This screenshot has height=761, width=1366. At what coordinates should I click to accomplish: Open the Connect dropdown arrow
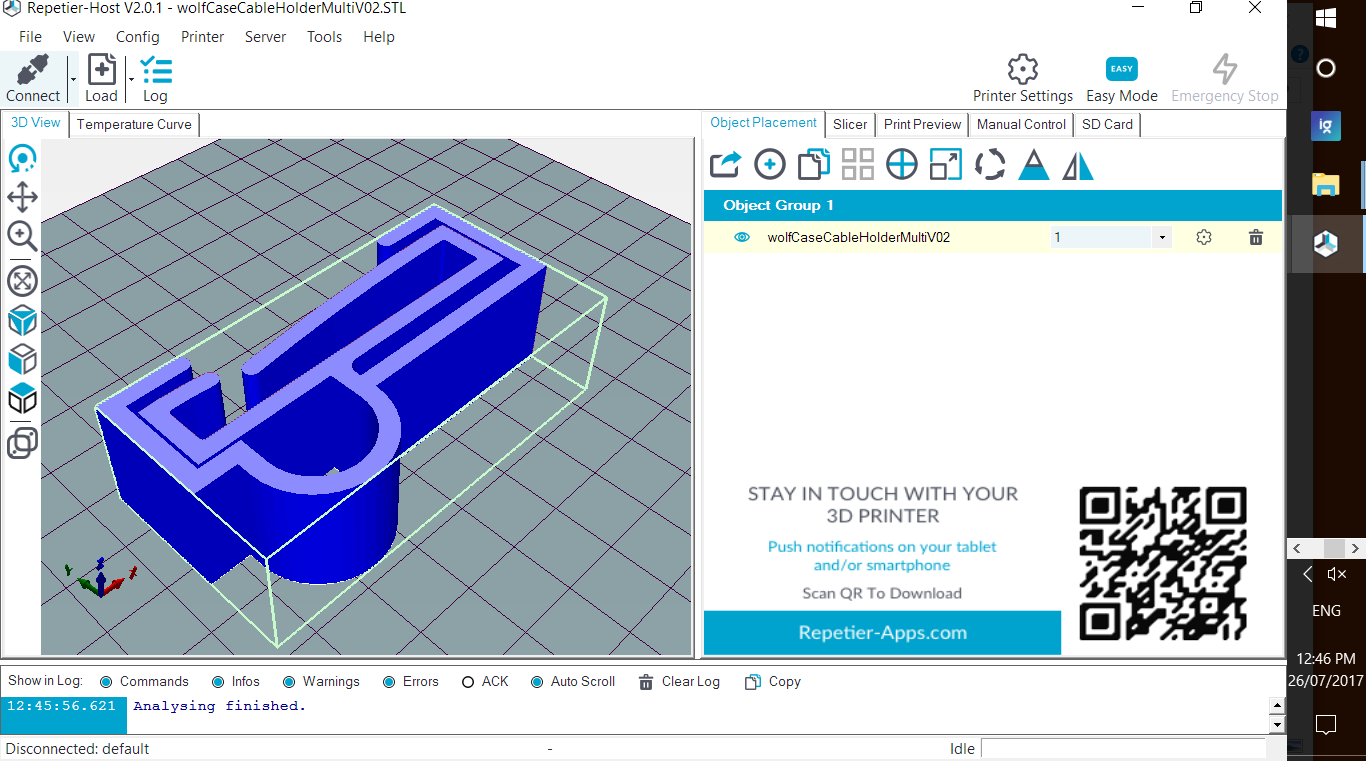click(x=73, y=78)
